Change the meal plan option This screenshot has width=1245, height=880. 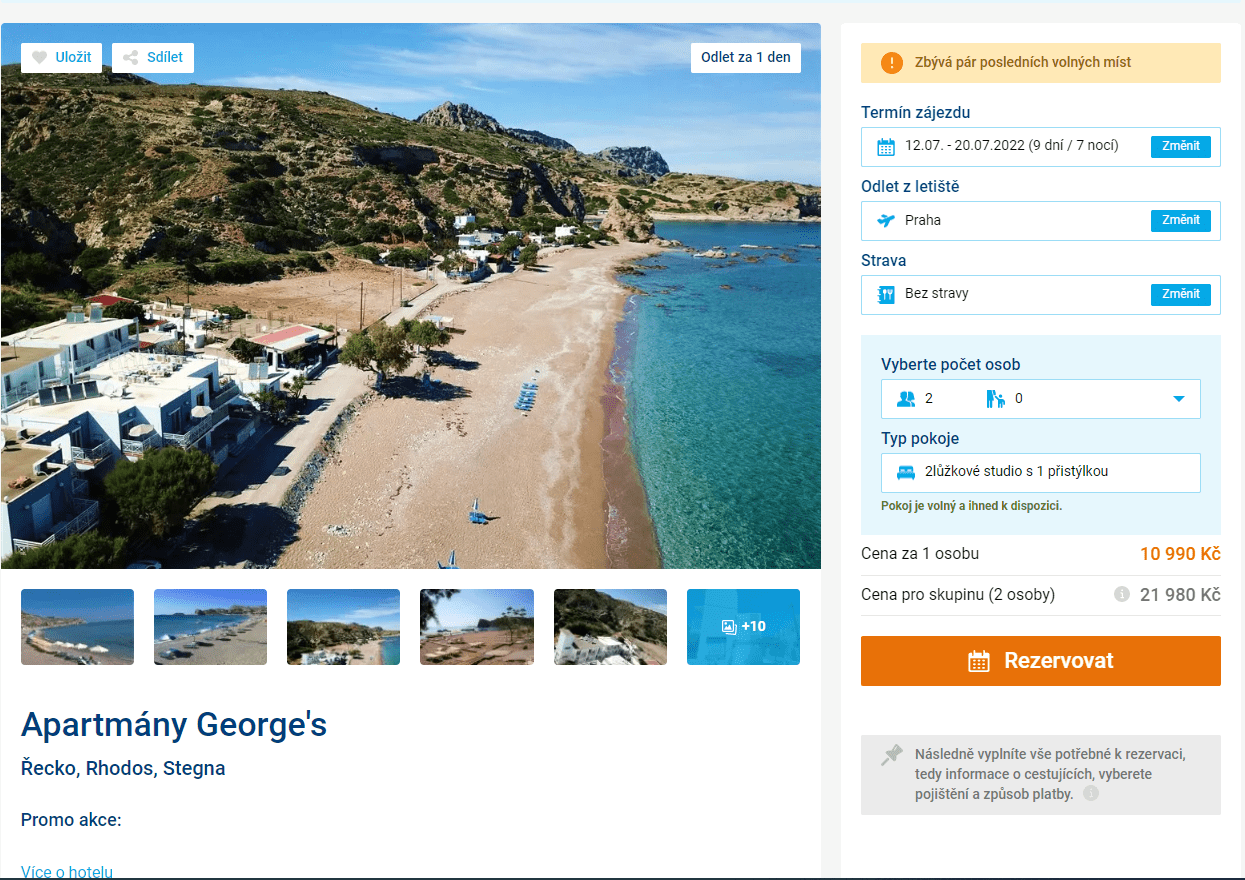1180,294
